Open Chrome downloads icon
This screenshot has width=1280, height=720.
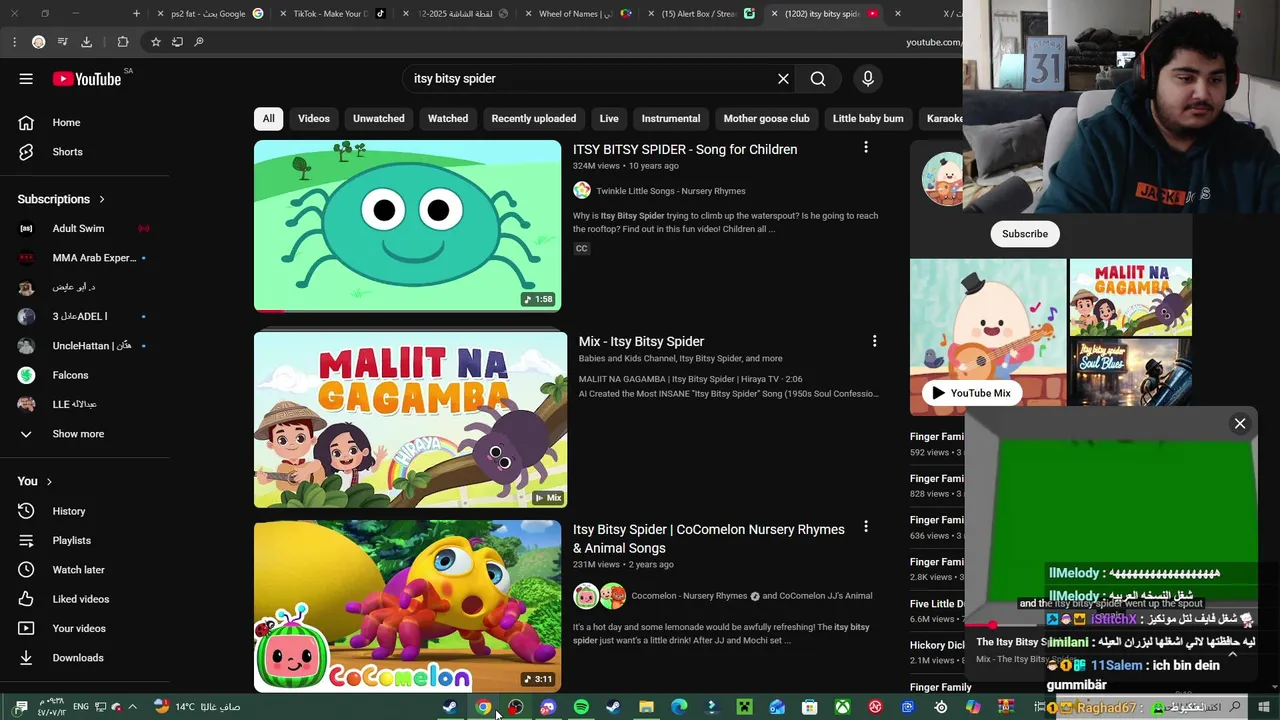86,42
